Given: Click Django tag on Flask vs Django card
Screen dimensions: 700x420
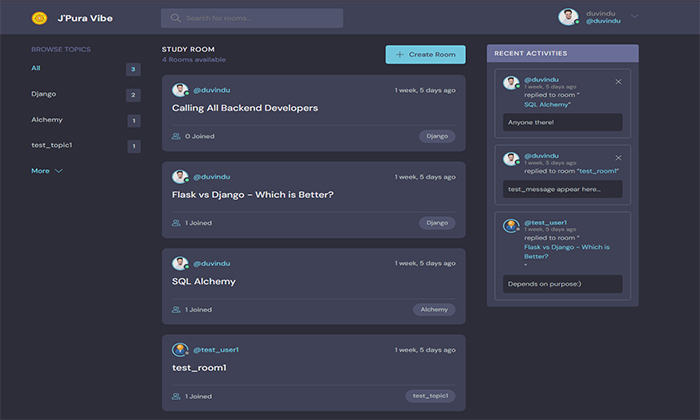Looking at the screenshot, I should coord(437,223).
